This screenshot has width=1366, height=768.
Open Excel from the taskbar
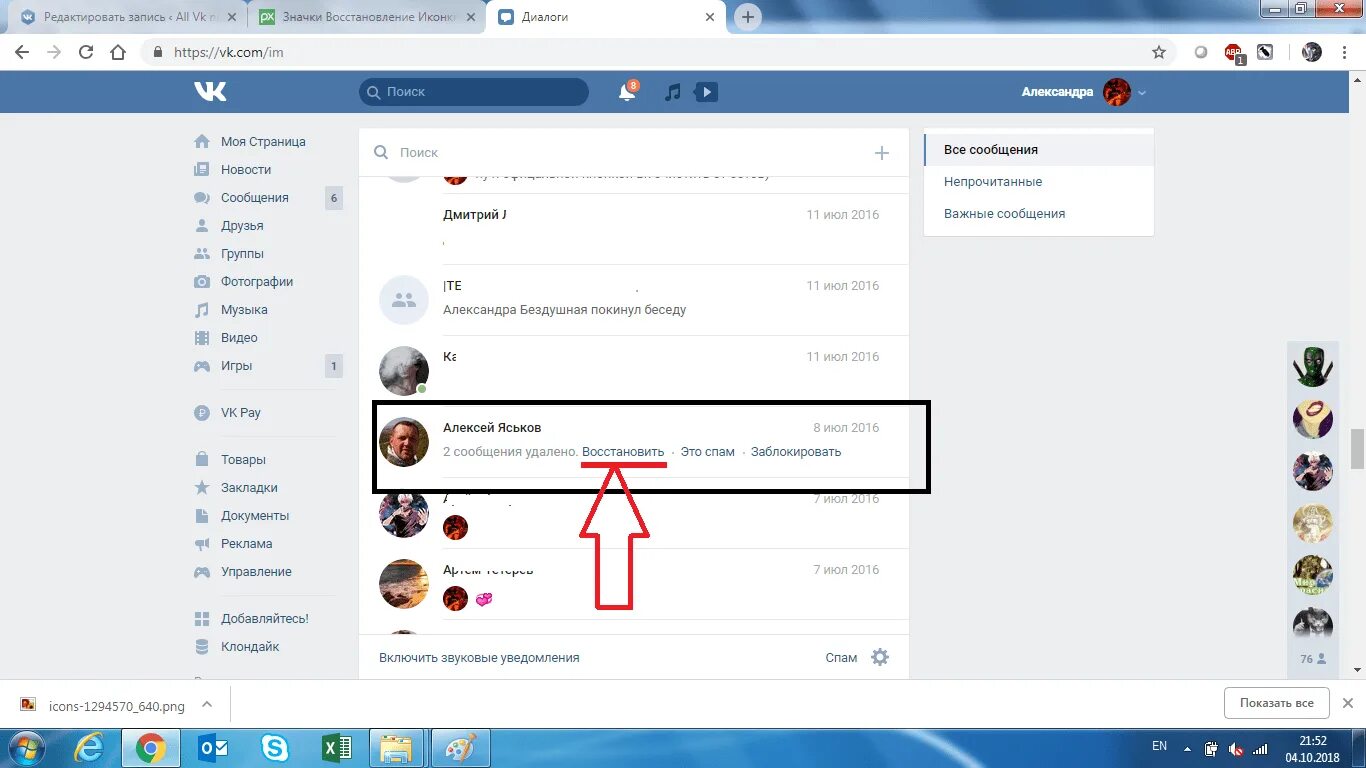336,748
